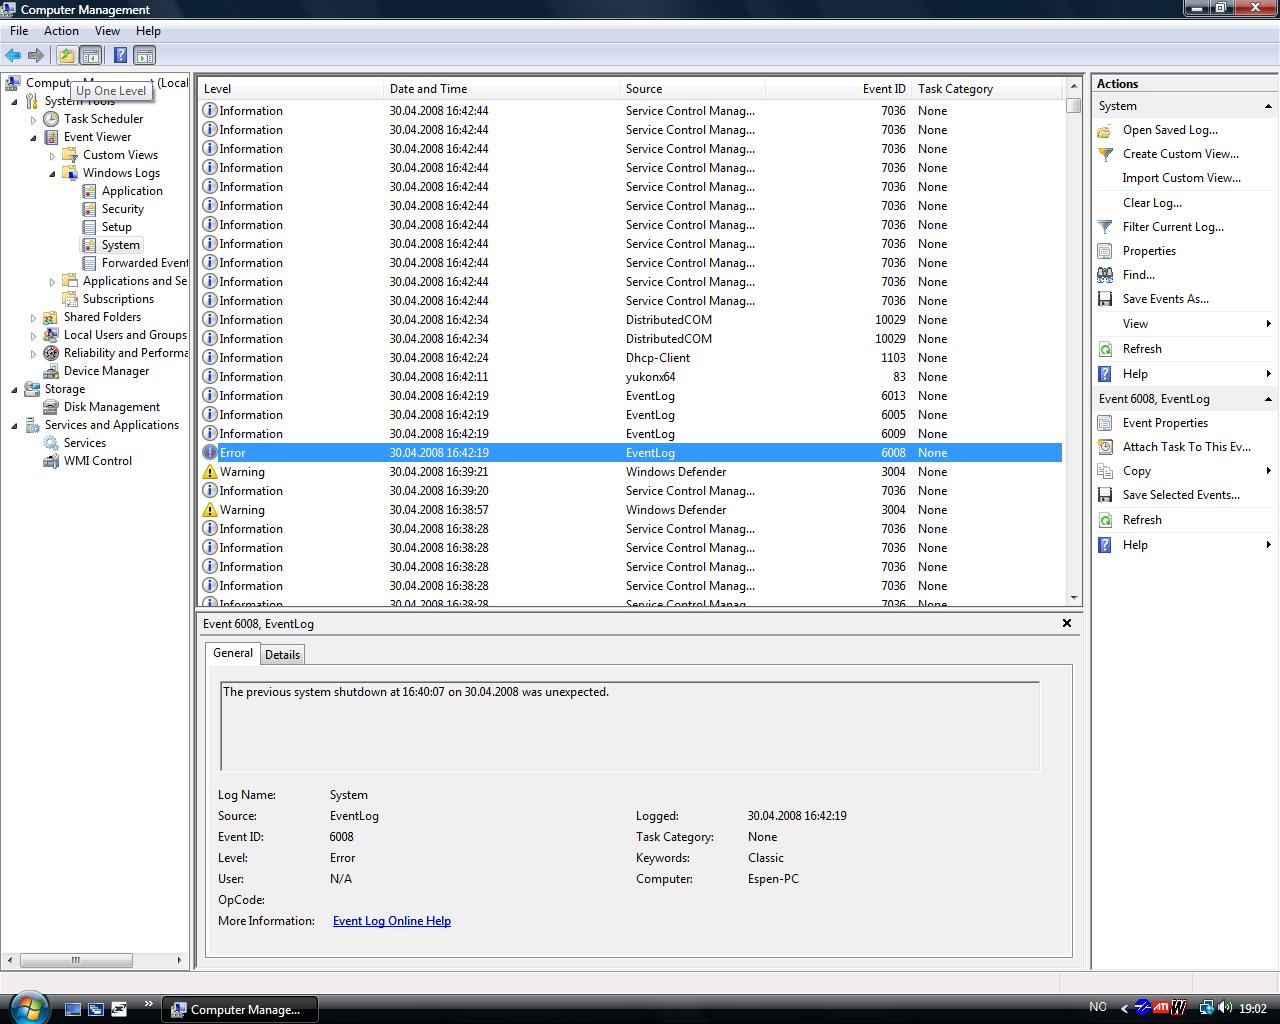Viewport: 1280px width, 1024px height.
Task: Select the Setup log
Action: [x=116, y=227]
